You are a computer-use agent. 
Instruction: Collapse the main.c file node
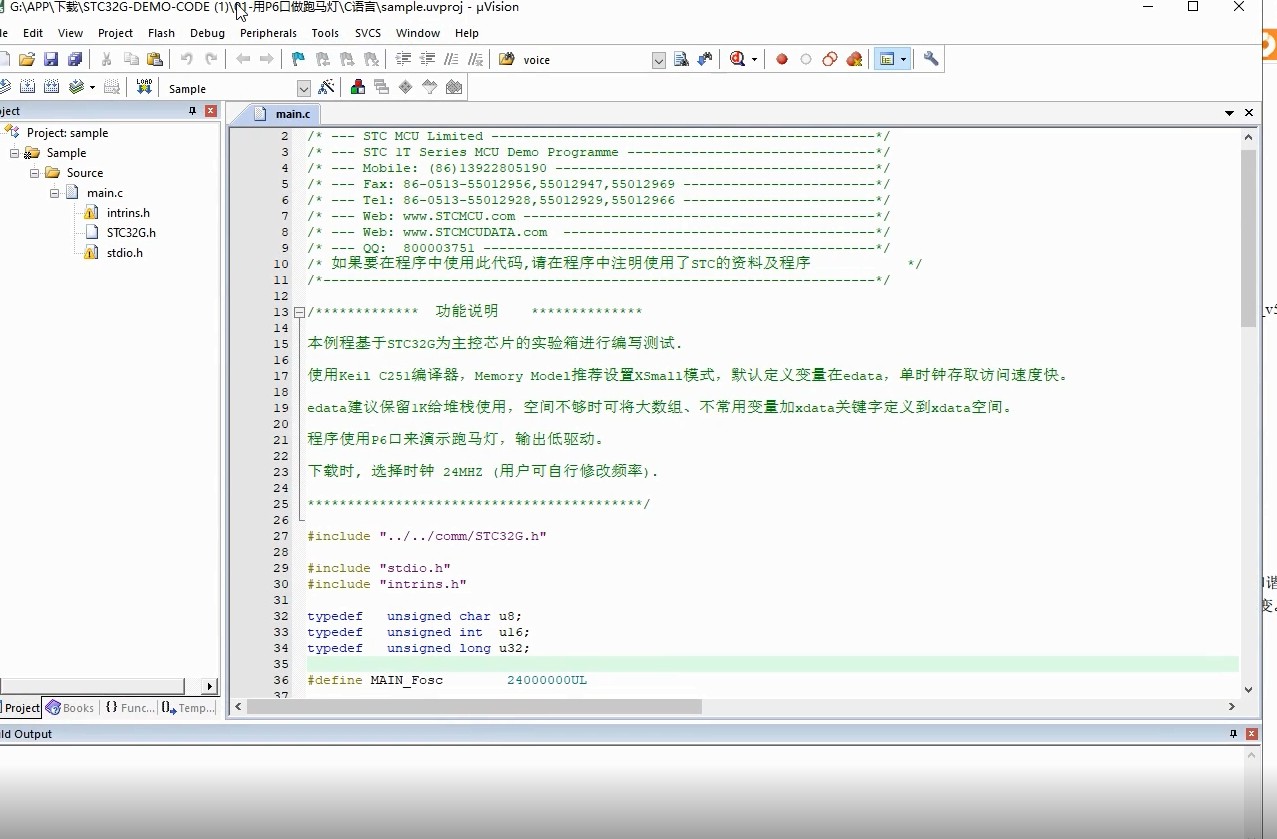tap(54, 193)
